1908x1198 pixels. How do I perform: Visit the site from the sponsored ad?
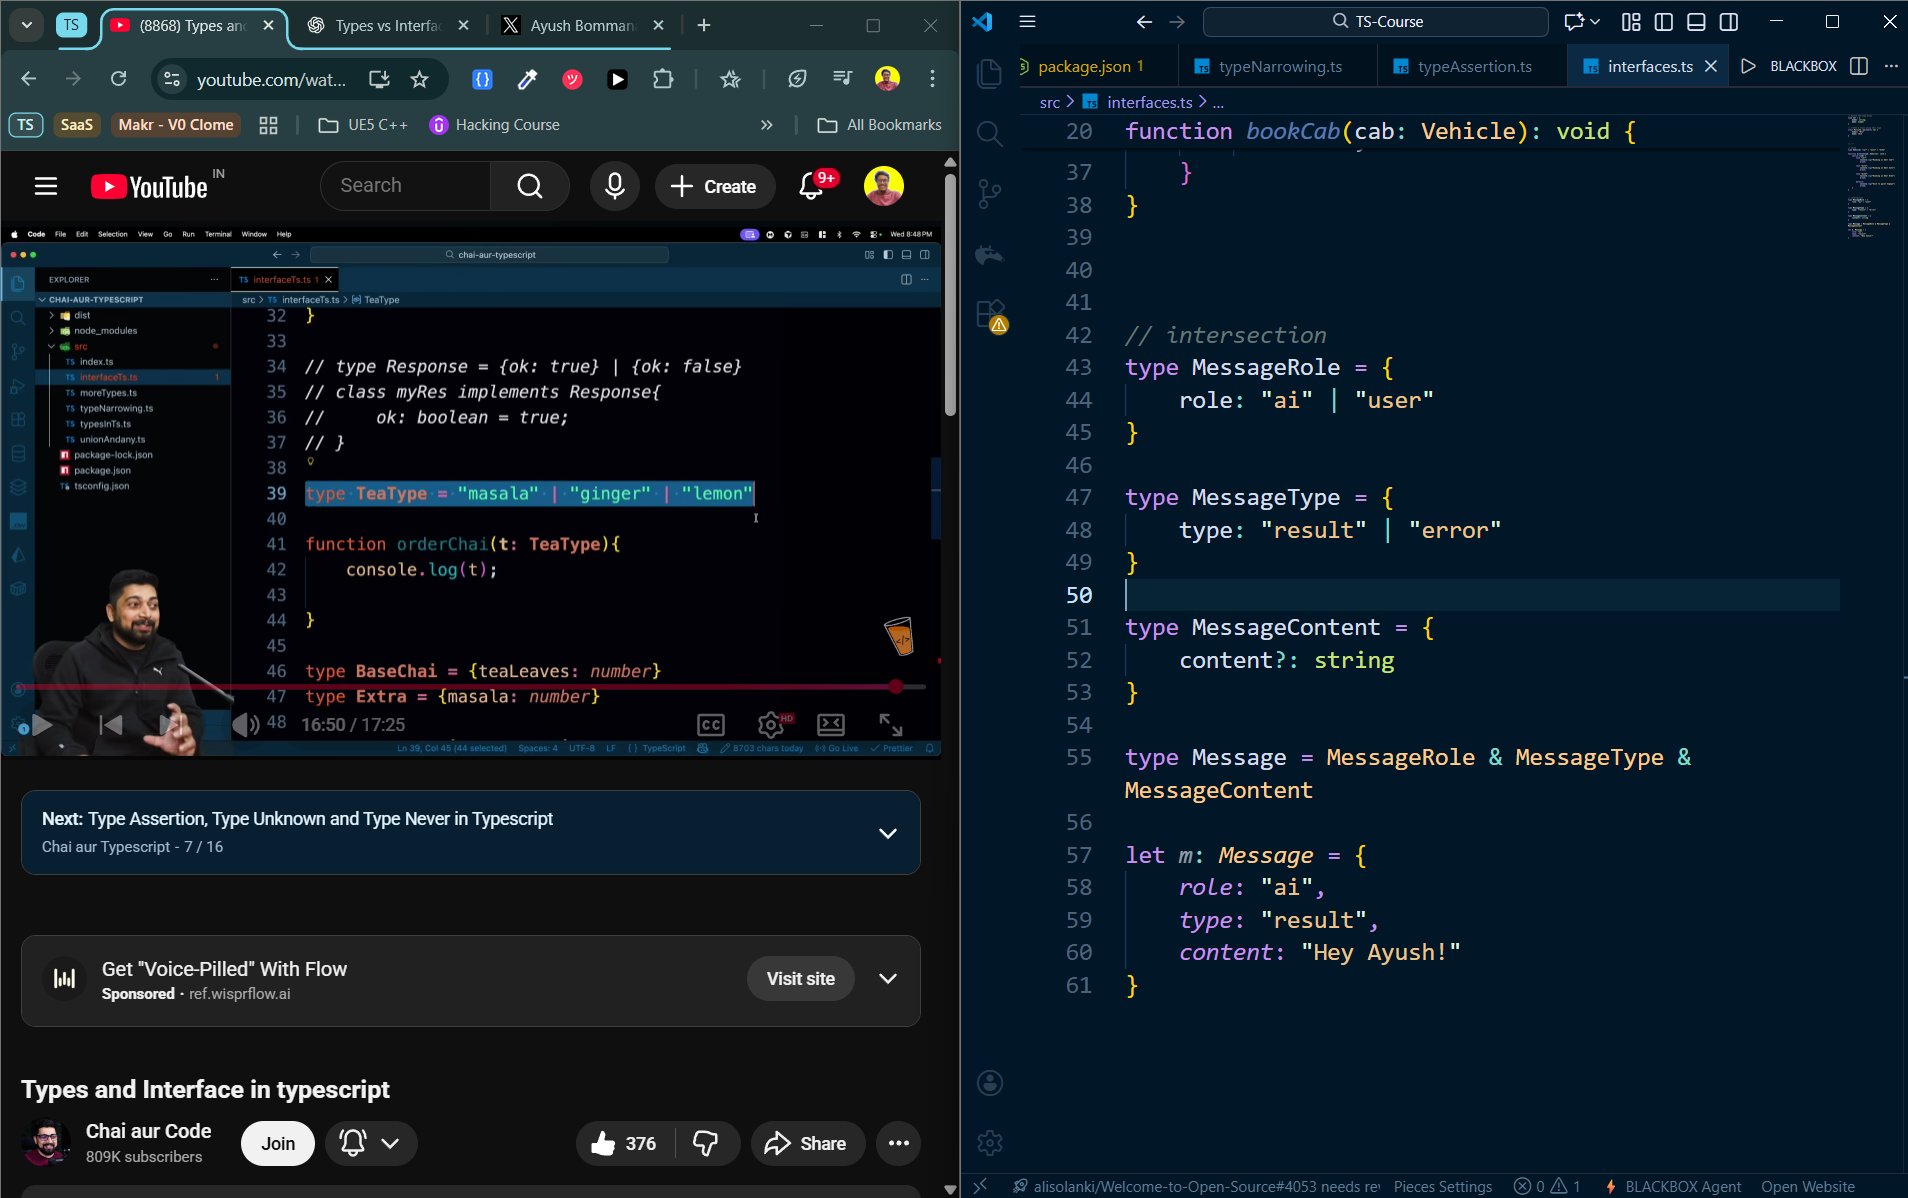pyautogui.click(x=799, y=978)
